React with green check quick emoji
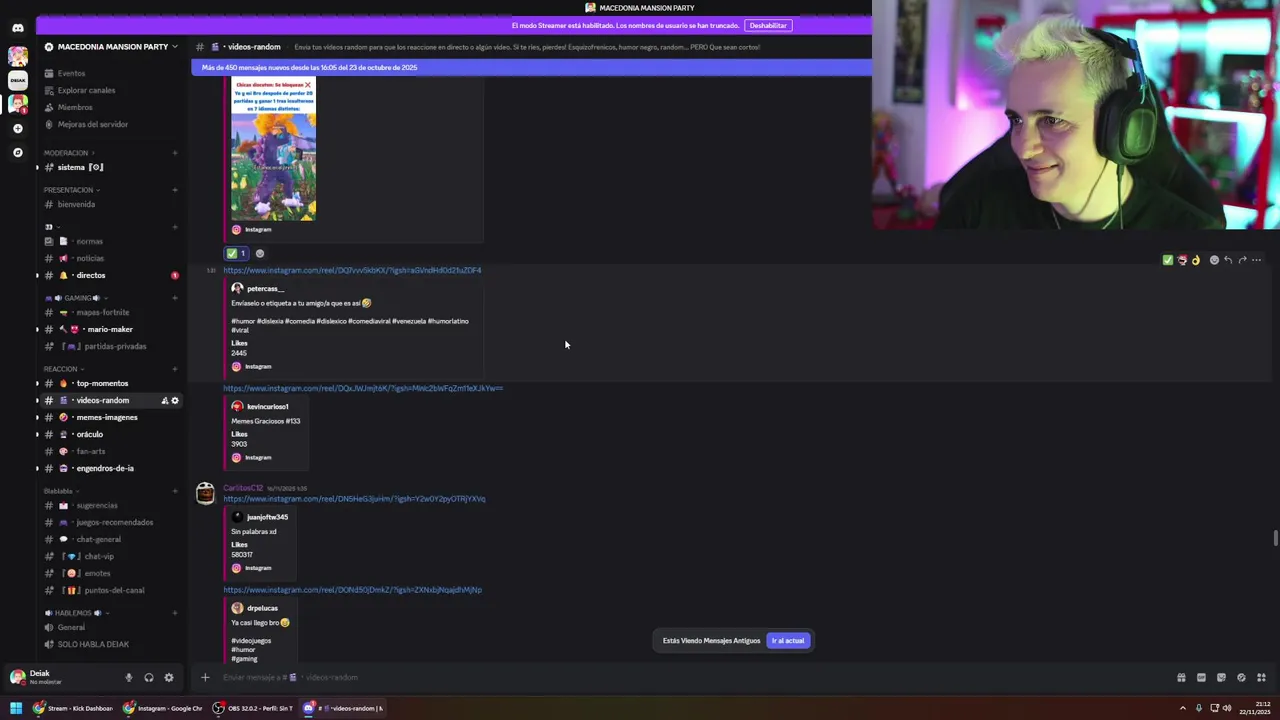This screenshot has width=1280, height=720. pyautogui.click(x=1167, y=260)
